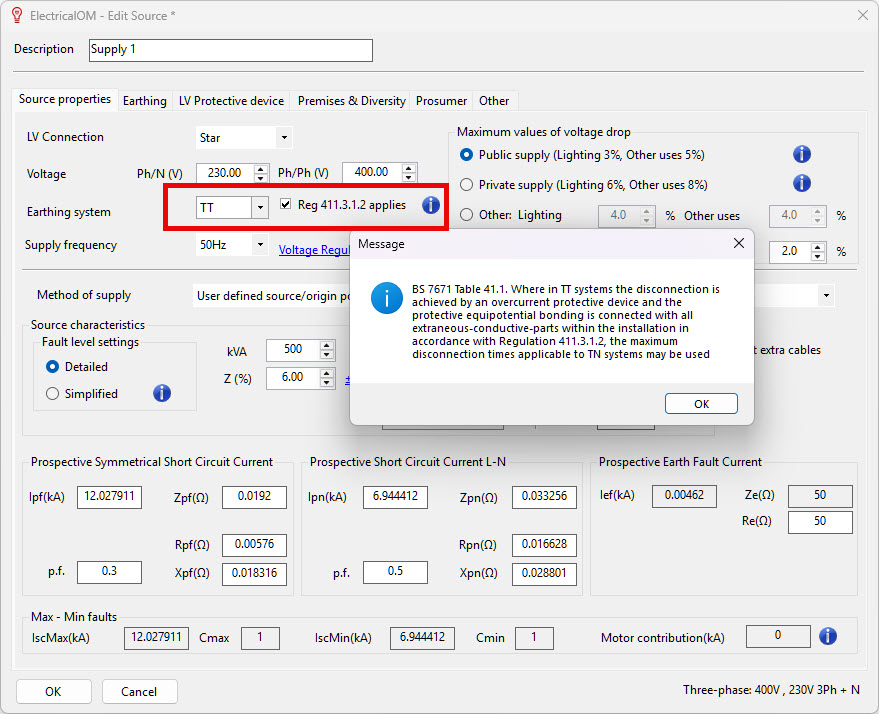This screenshot has width=879, height=714.
Task: Click the Cancel button at bottom
Action: 139,691
